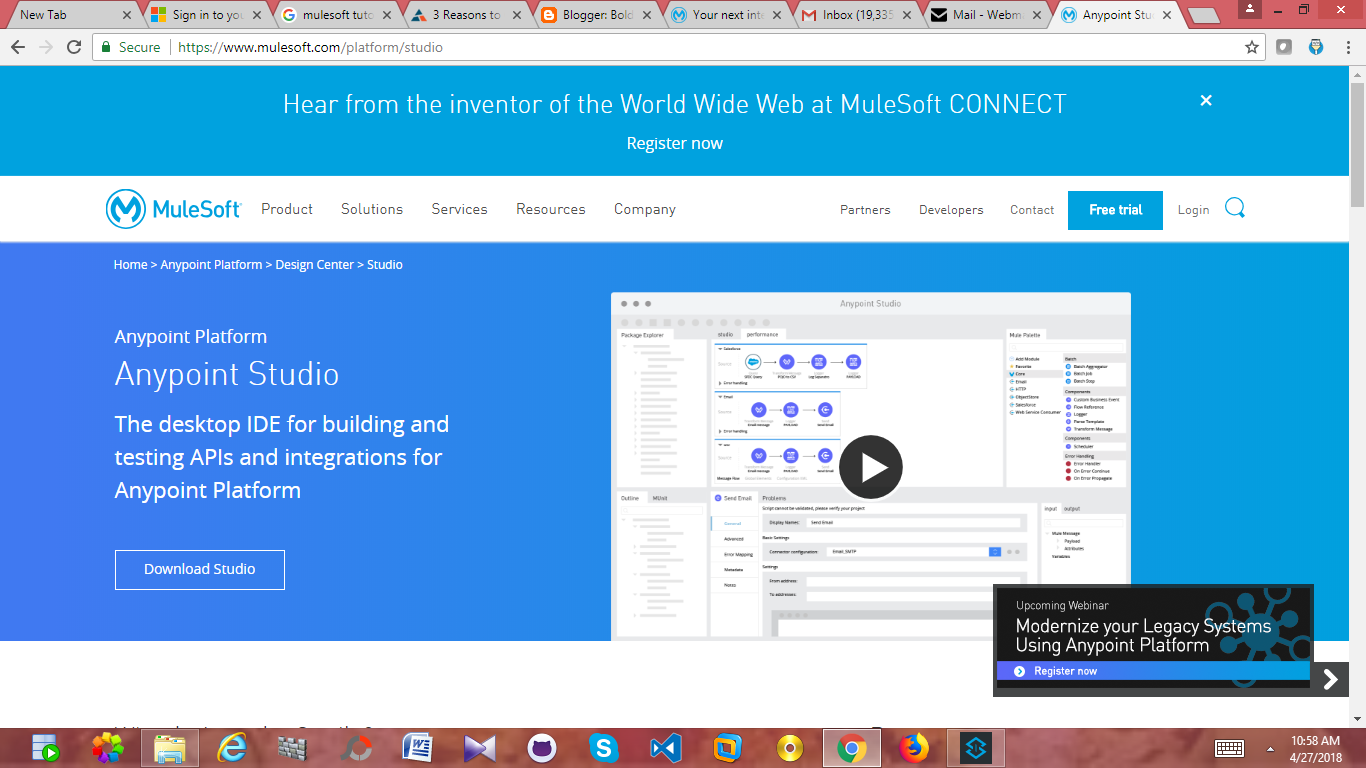
Task: Open the Contact link
Action: coord(1032,210)
